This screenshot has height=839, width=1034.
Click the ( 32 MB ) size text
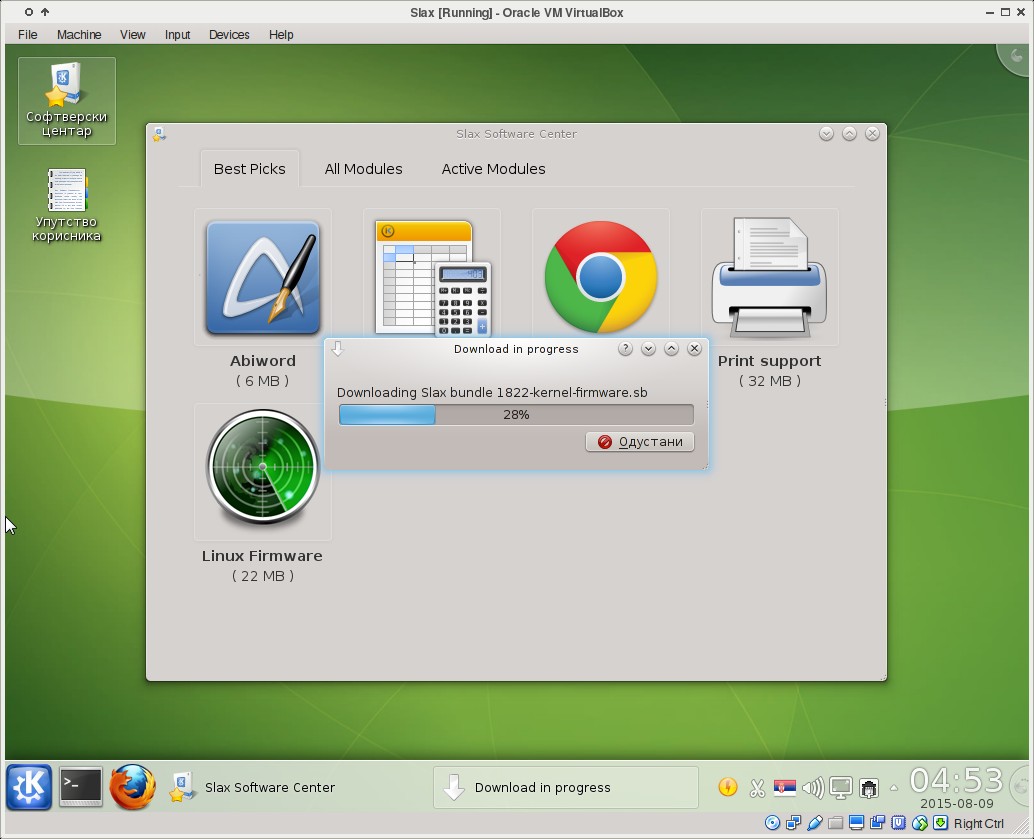point(770,381)
